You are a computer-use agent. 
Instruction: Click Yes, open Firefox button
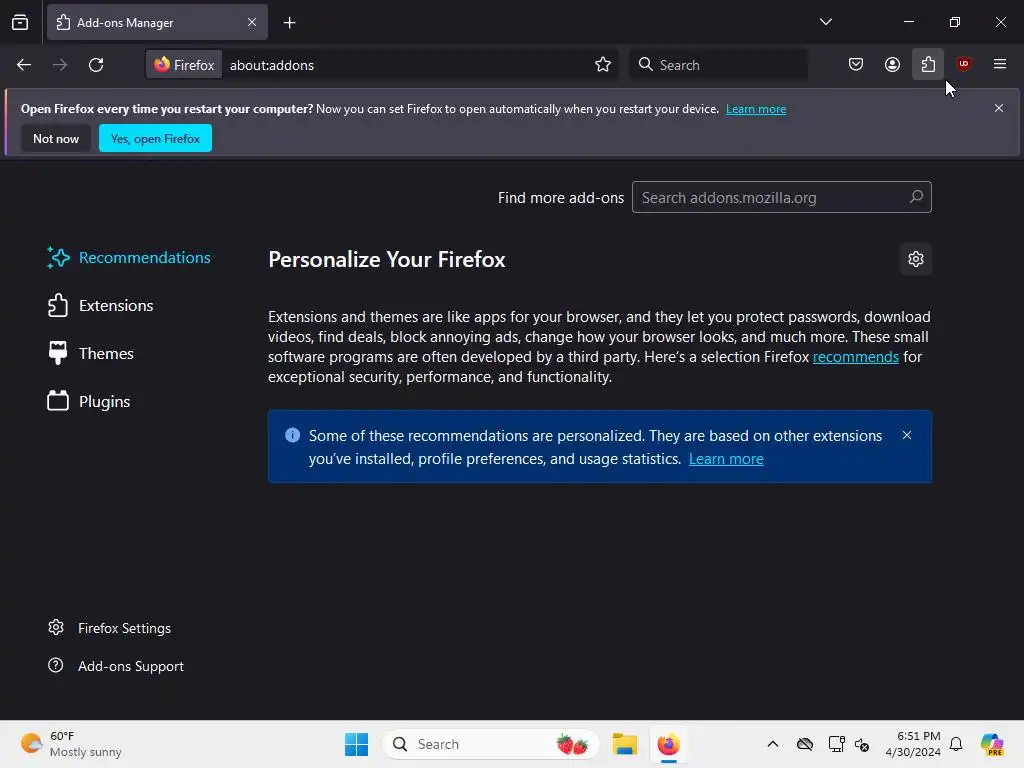(x=155, y=138)
